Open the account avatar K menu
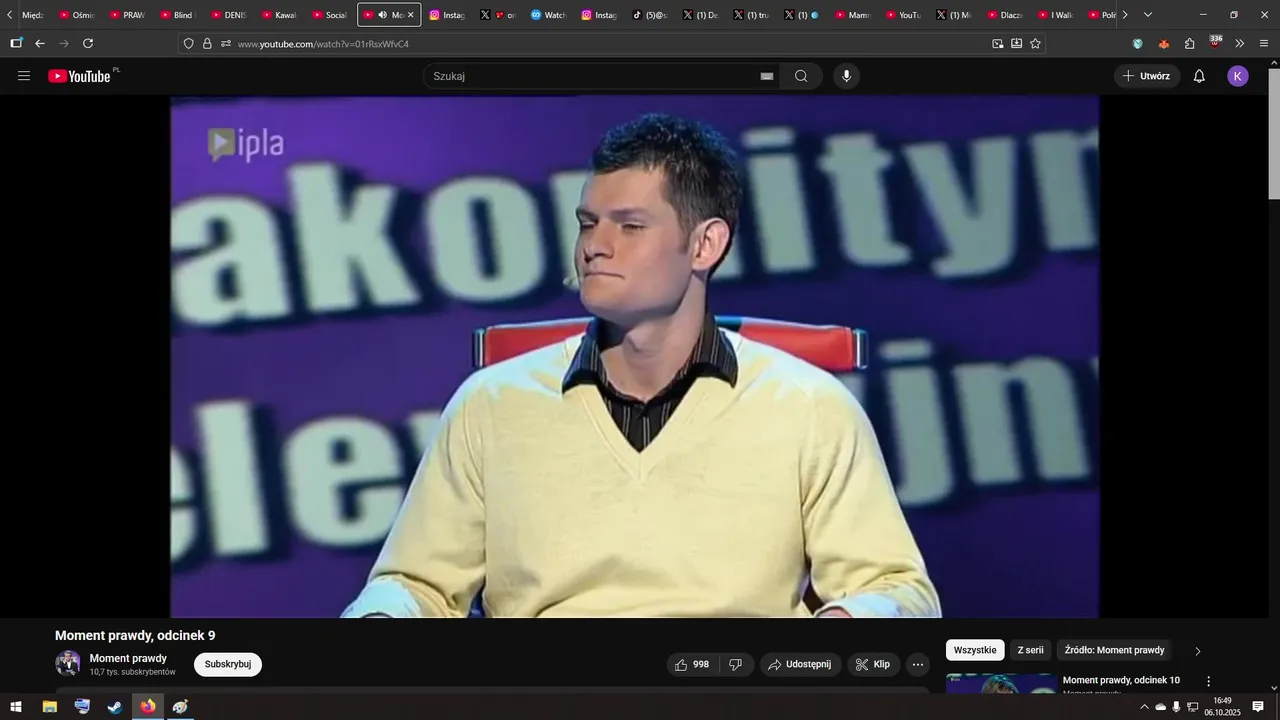Image resolution: width=1280 pixels, height=720 pixels. pos(1238,76)
